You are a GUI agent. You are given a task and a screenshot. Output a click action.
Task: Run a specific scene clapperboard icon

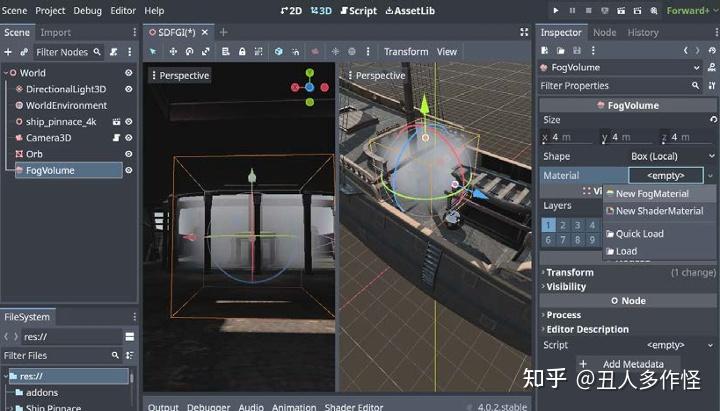[x=637, y=10]
